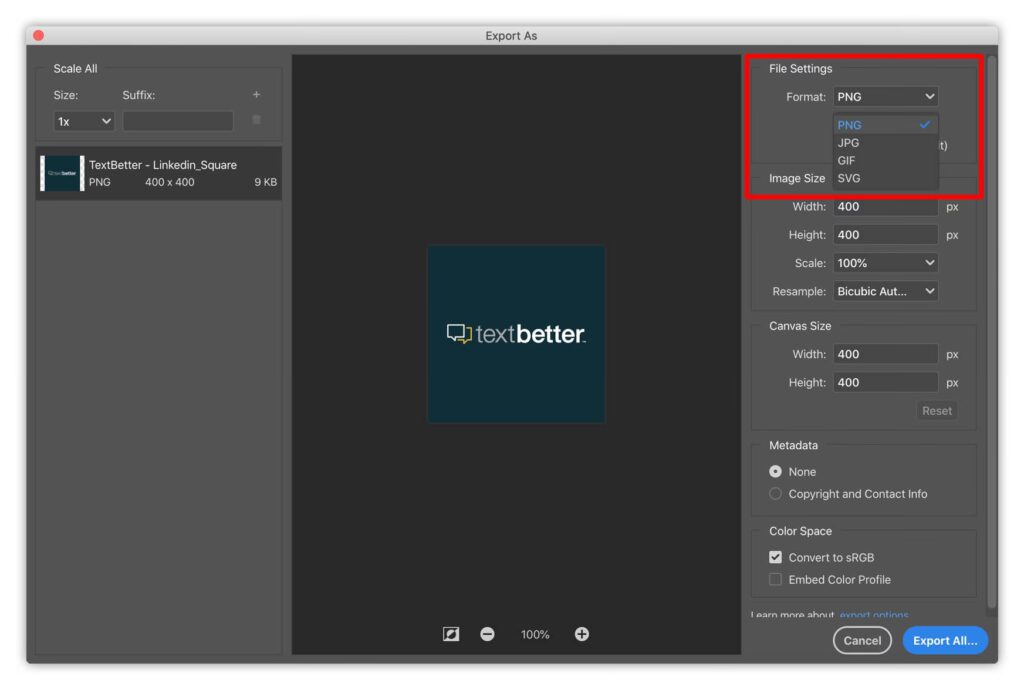Image resolution: width=1024 pixels, height=690 pixels.
Task: Click the zoom in plus icon
Action: (582, 634)
